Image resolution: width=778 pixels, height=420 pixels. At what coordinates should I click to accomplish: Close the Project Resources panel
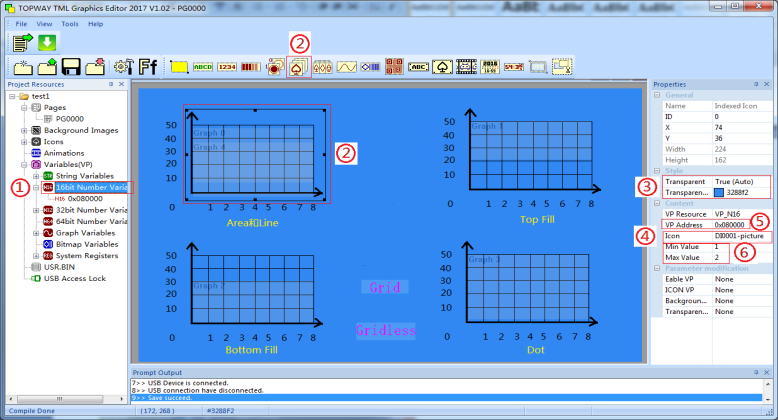(x=122, y=84)
